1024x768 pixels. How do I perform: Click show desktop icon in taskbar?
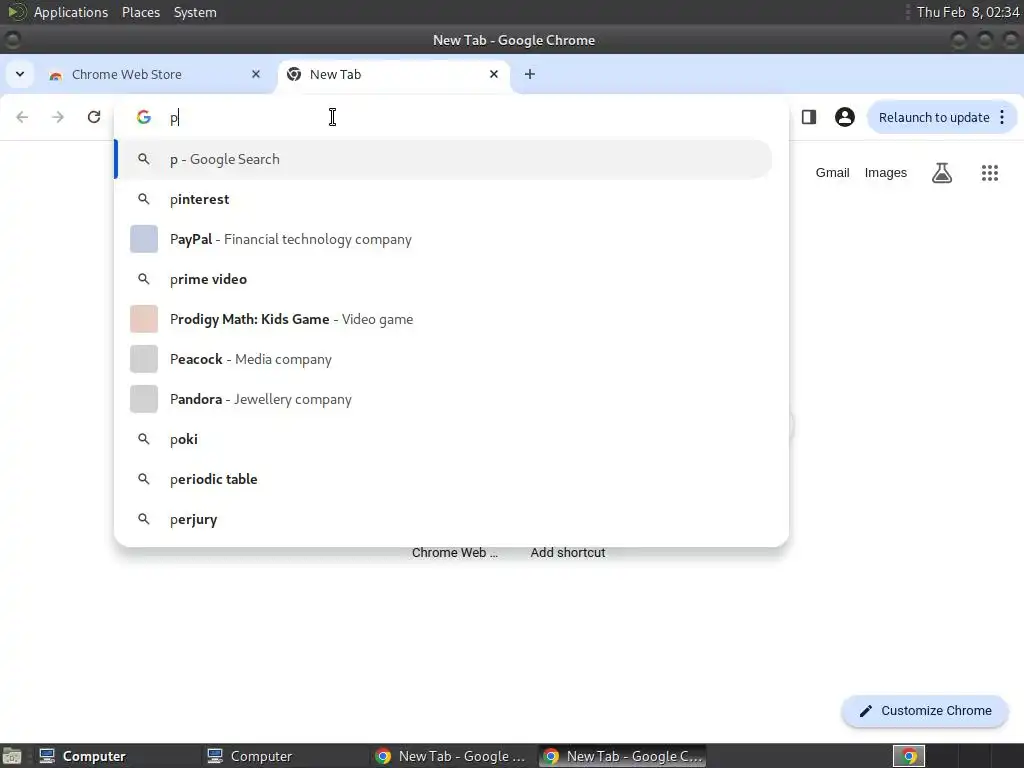pyautogui.click(x=12, y=756)
